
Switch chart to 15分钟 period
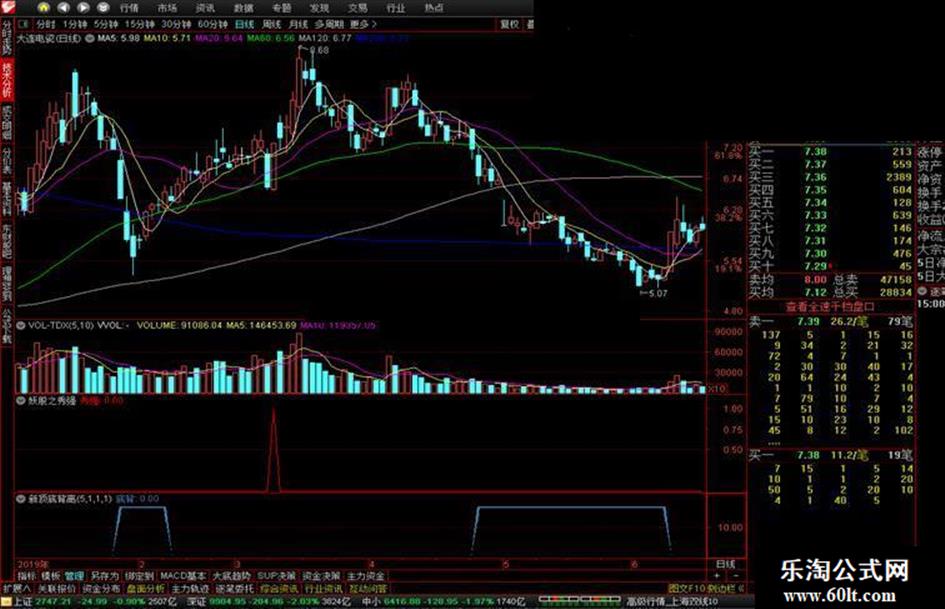tap(139, 24)
